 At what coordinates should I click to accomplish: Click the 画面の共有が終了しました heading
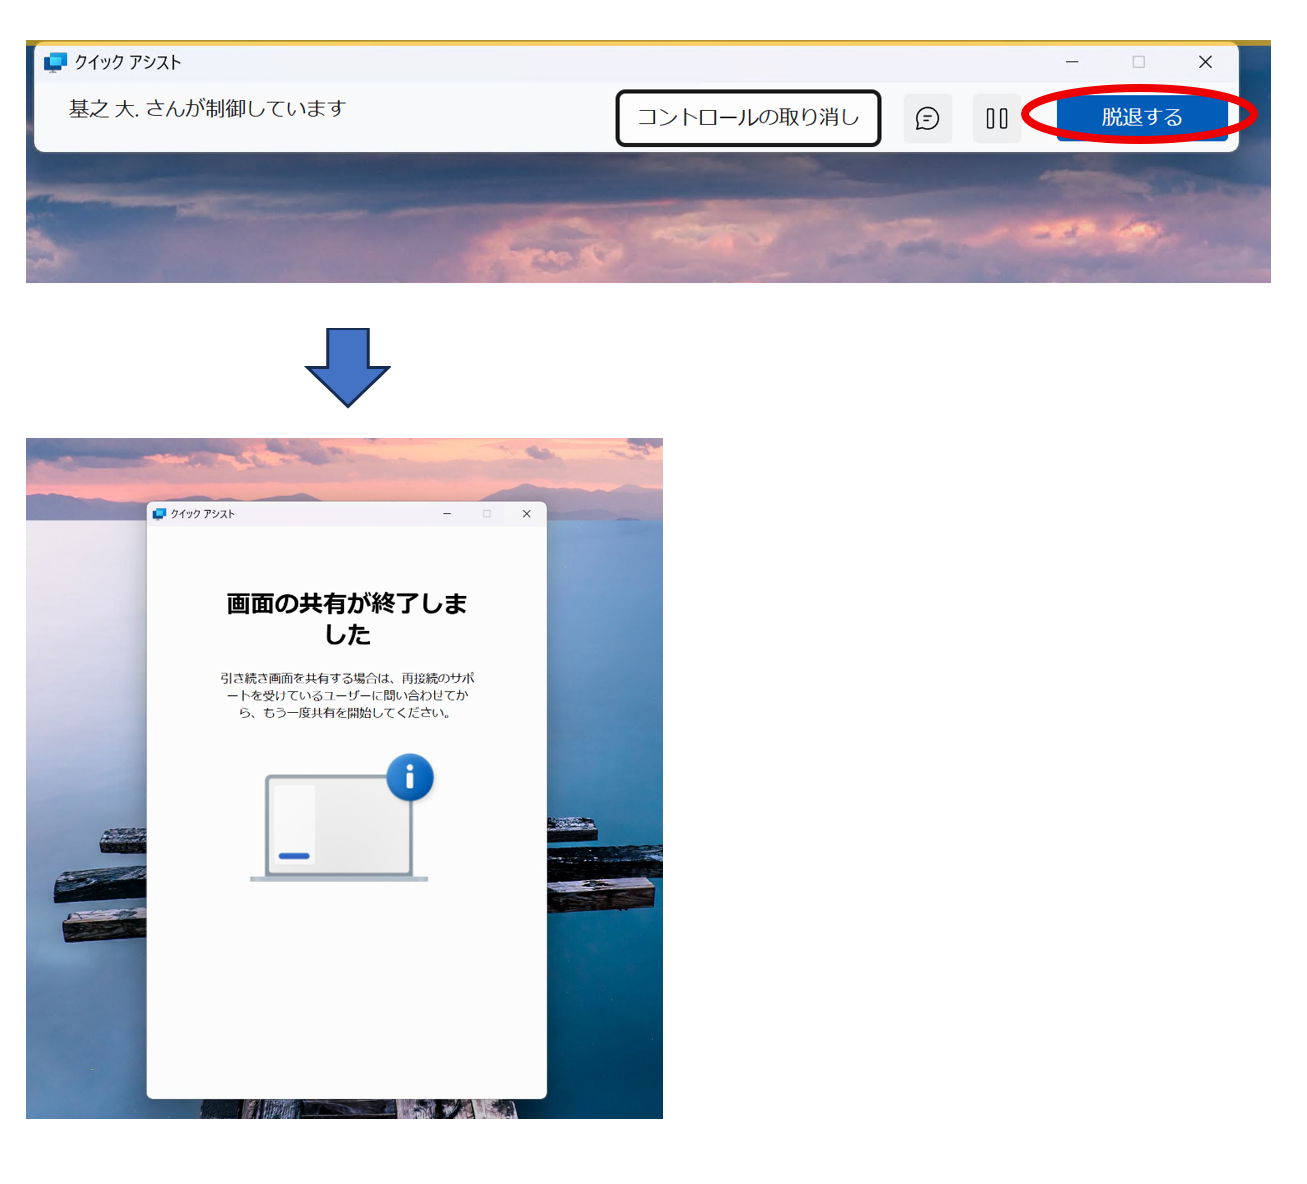[346, 618]
